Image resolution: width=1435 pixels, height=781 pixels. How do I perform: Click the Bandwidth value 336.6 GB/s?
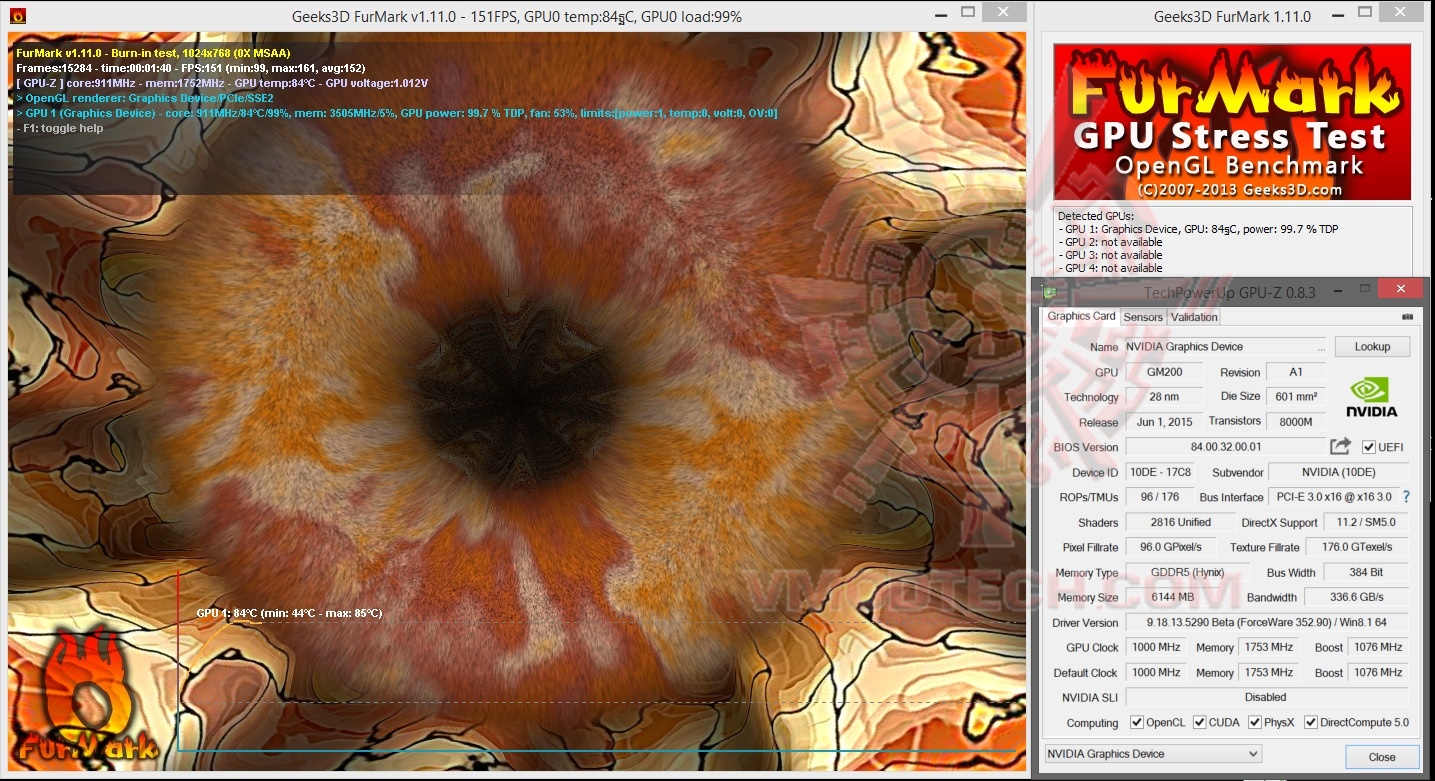point(1356,597)
